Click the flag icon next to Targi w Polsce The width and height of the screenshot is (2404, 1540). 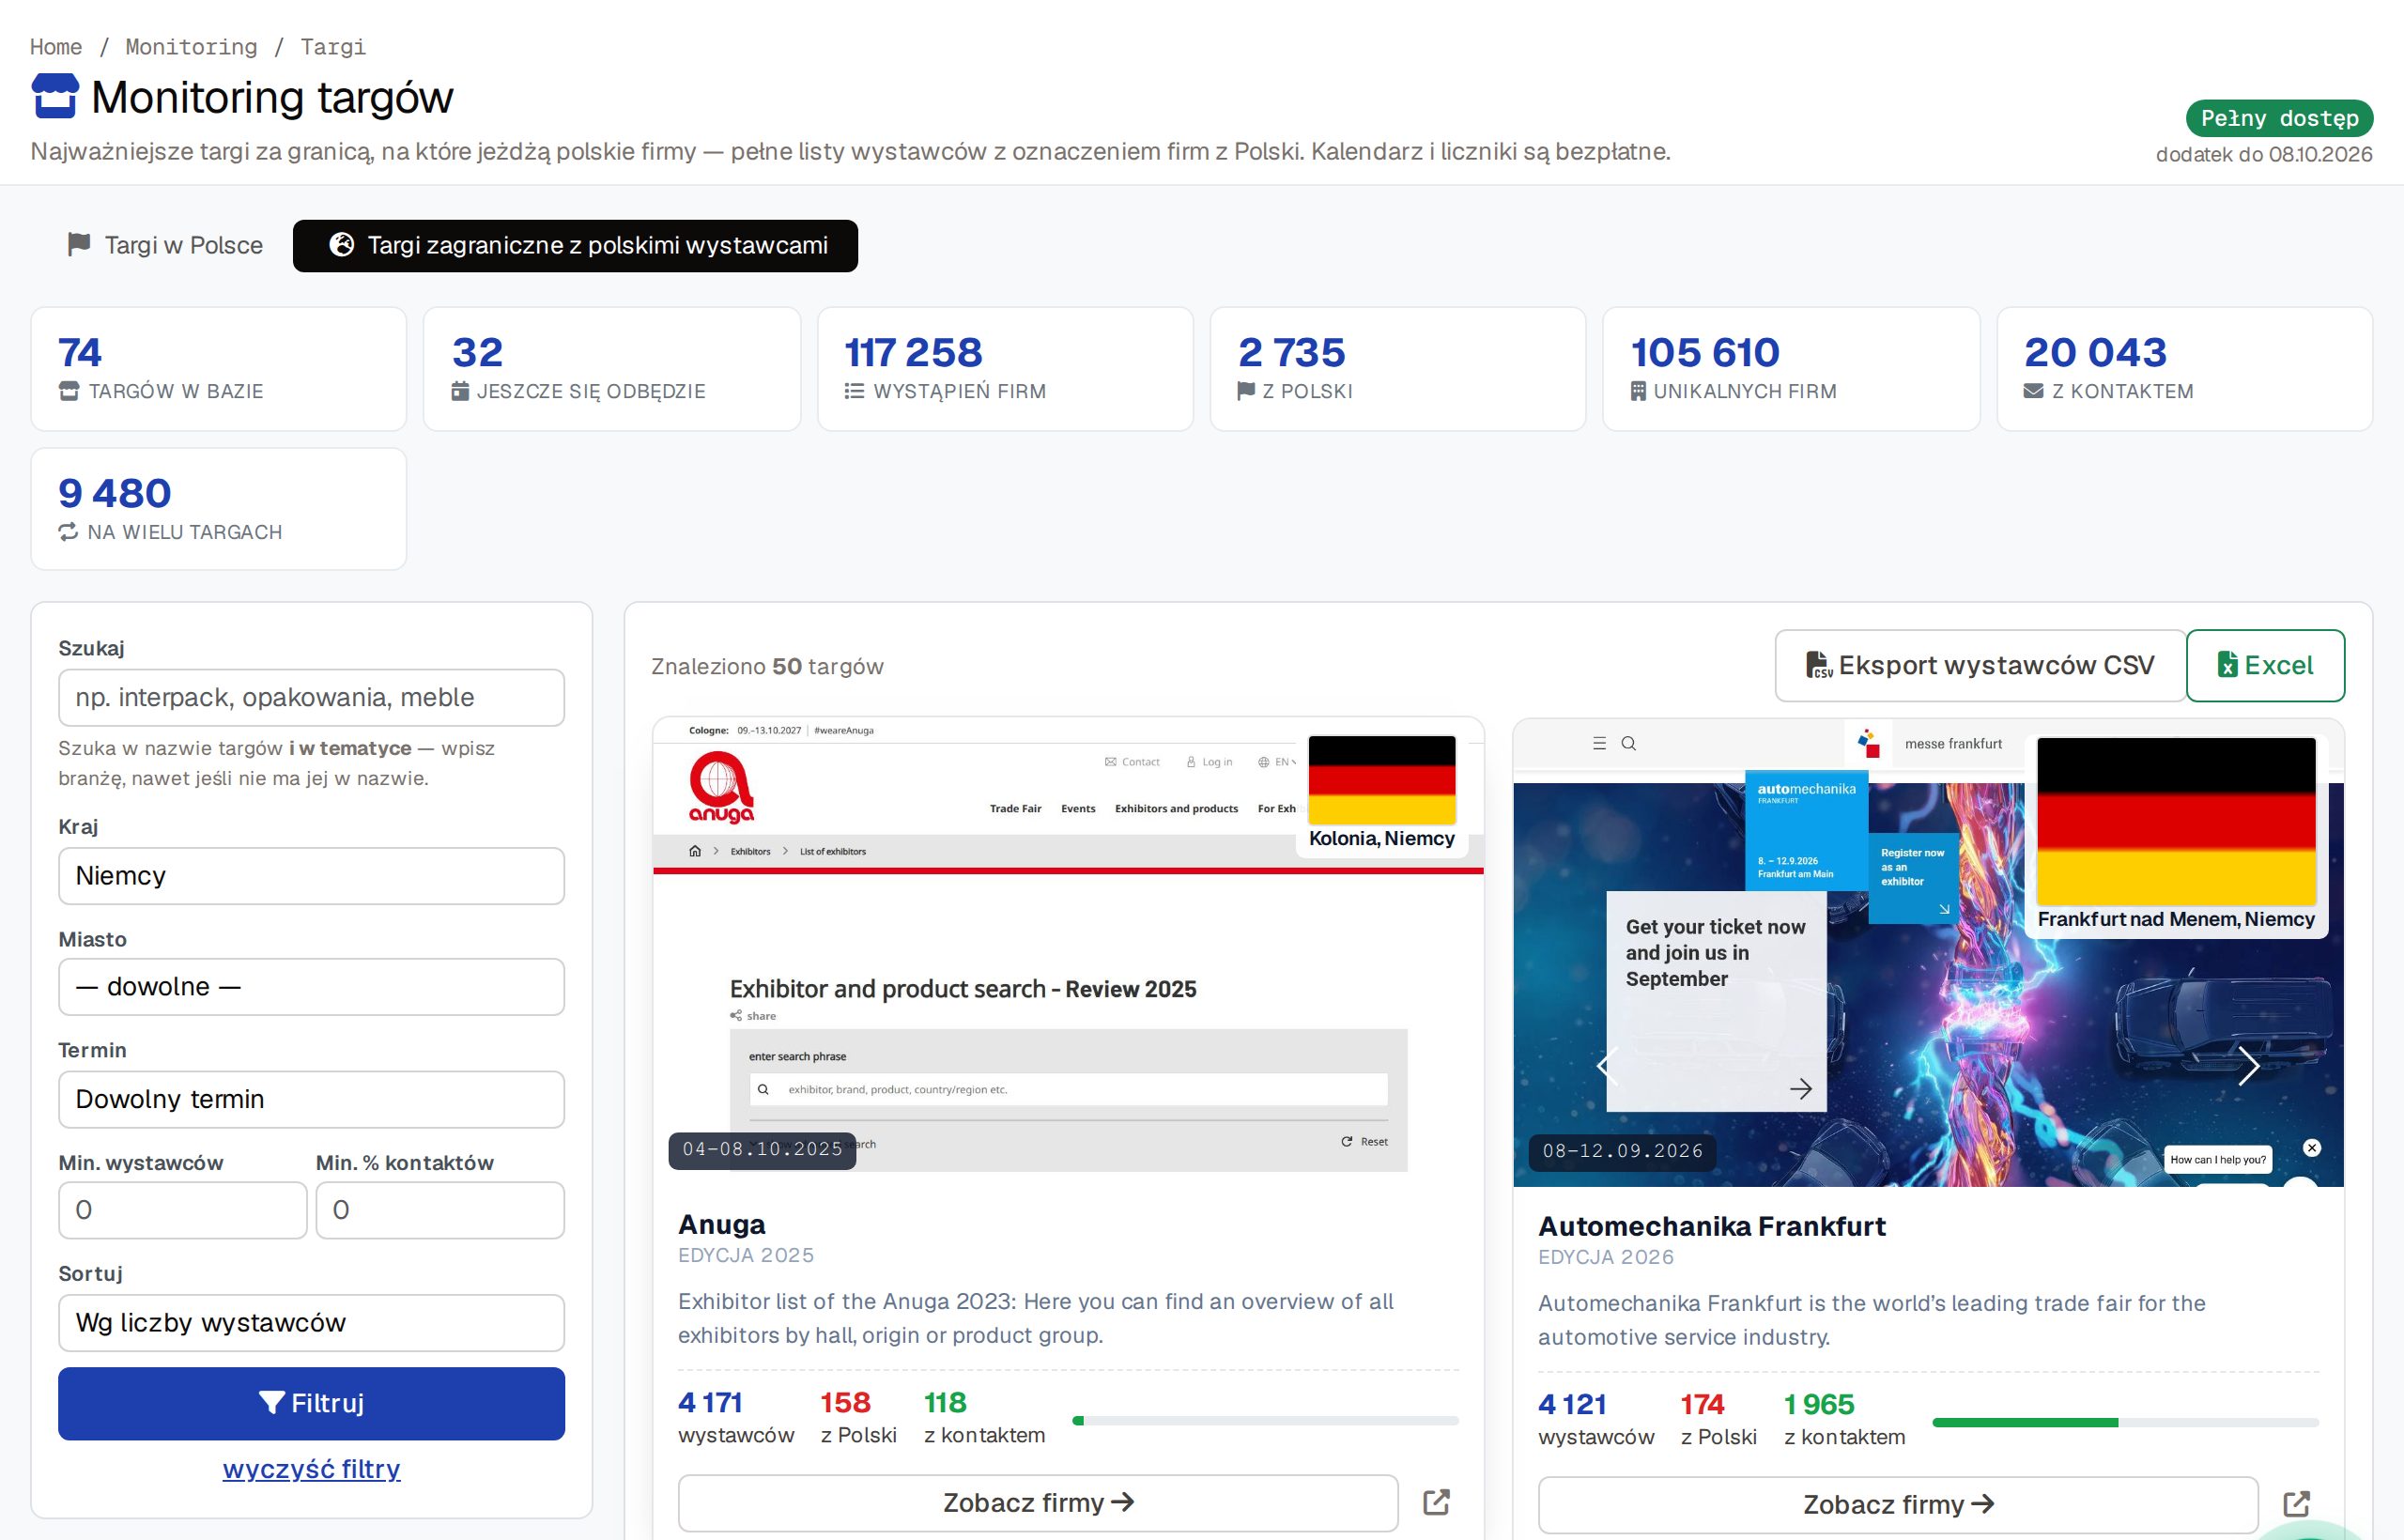click(79, 245)
